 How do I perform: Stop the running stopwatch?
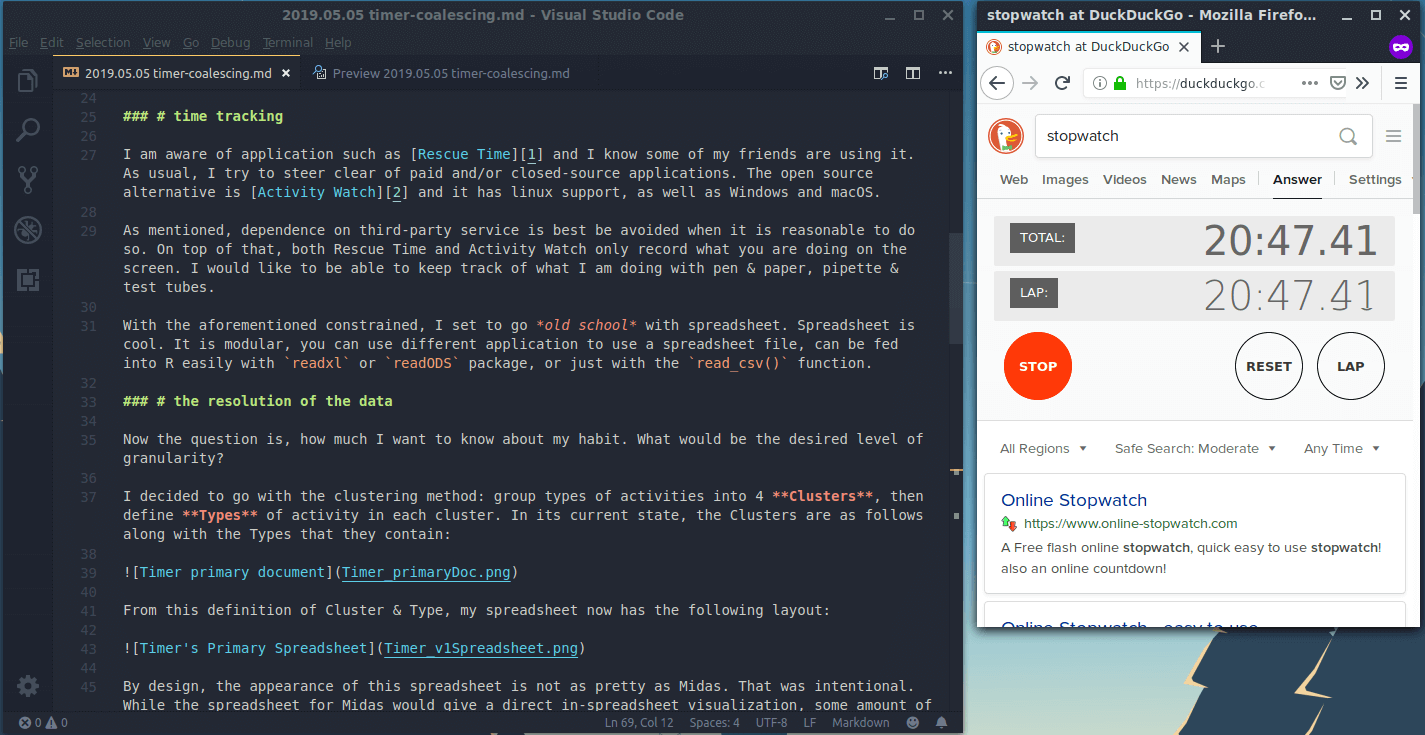pyautogui.click(x=1037, y=366)
